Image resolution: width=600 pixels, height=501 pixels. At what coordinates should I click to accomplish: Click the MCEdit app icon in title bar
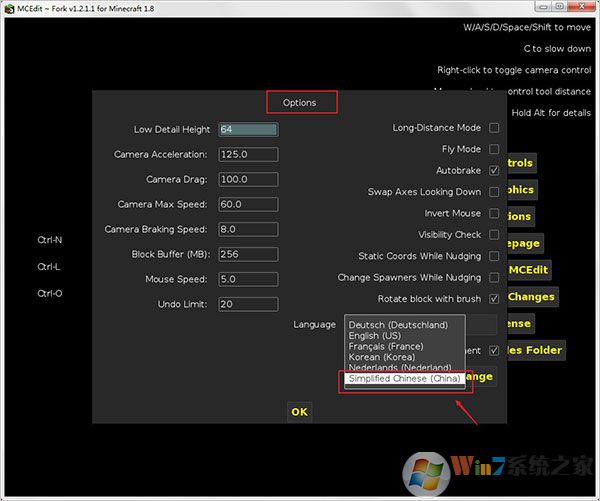9,7
